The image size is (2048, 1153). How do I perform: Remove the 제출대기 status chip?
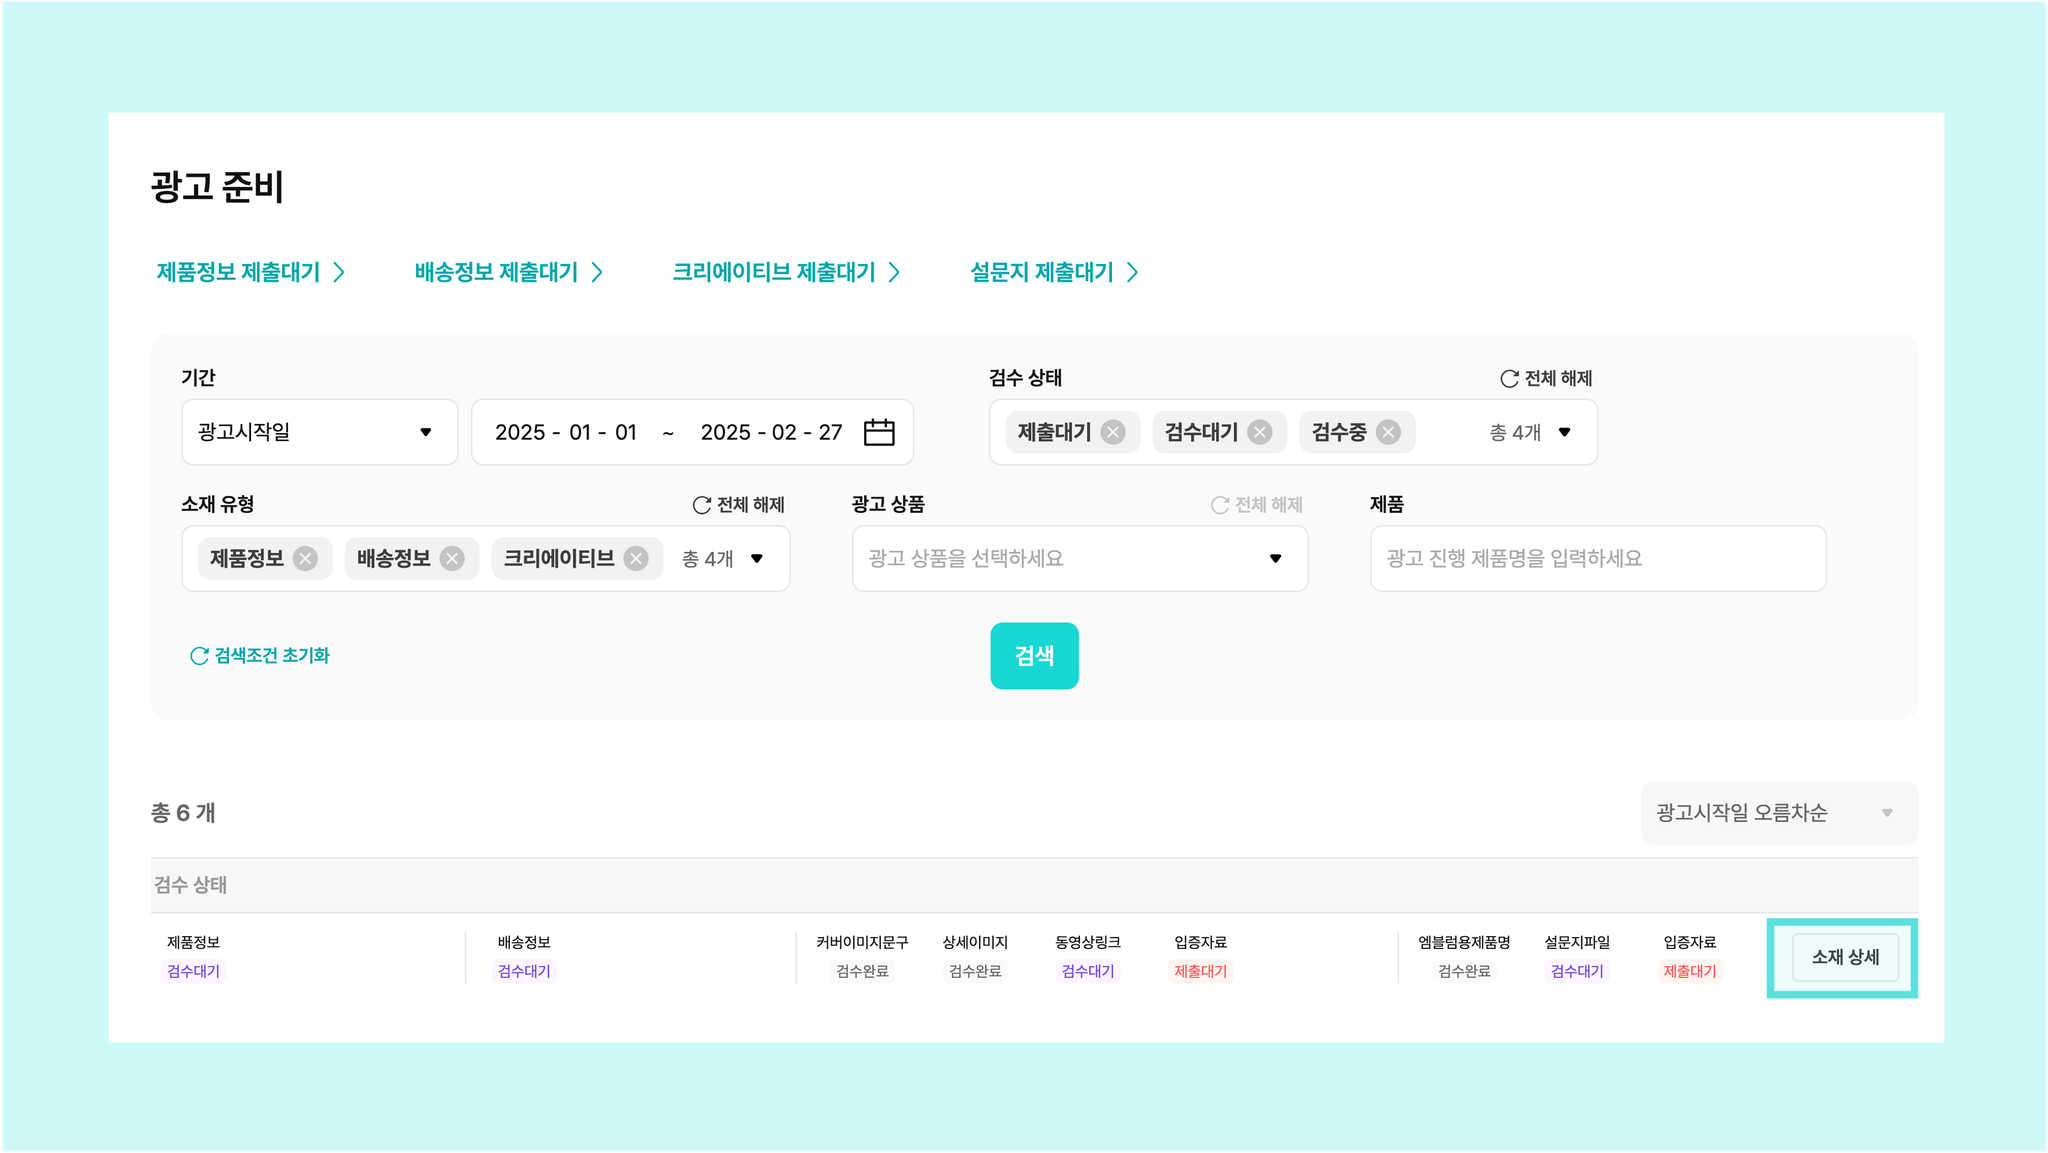pyautogui.click(x=1113, y=432)
